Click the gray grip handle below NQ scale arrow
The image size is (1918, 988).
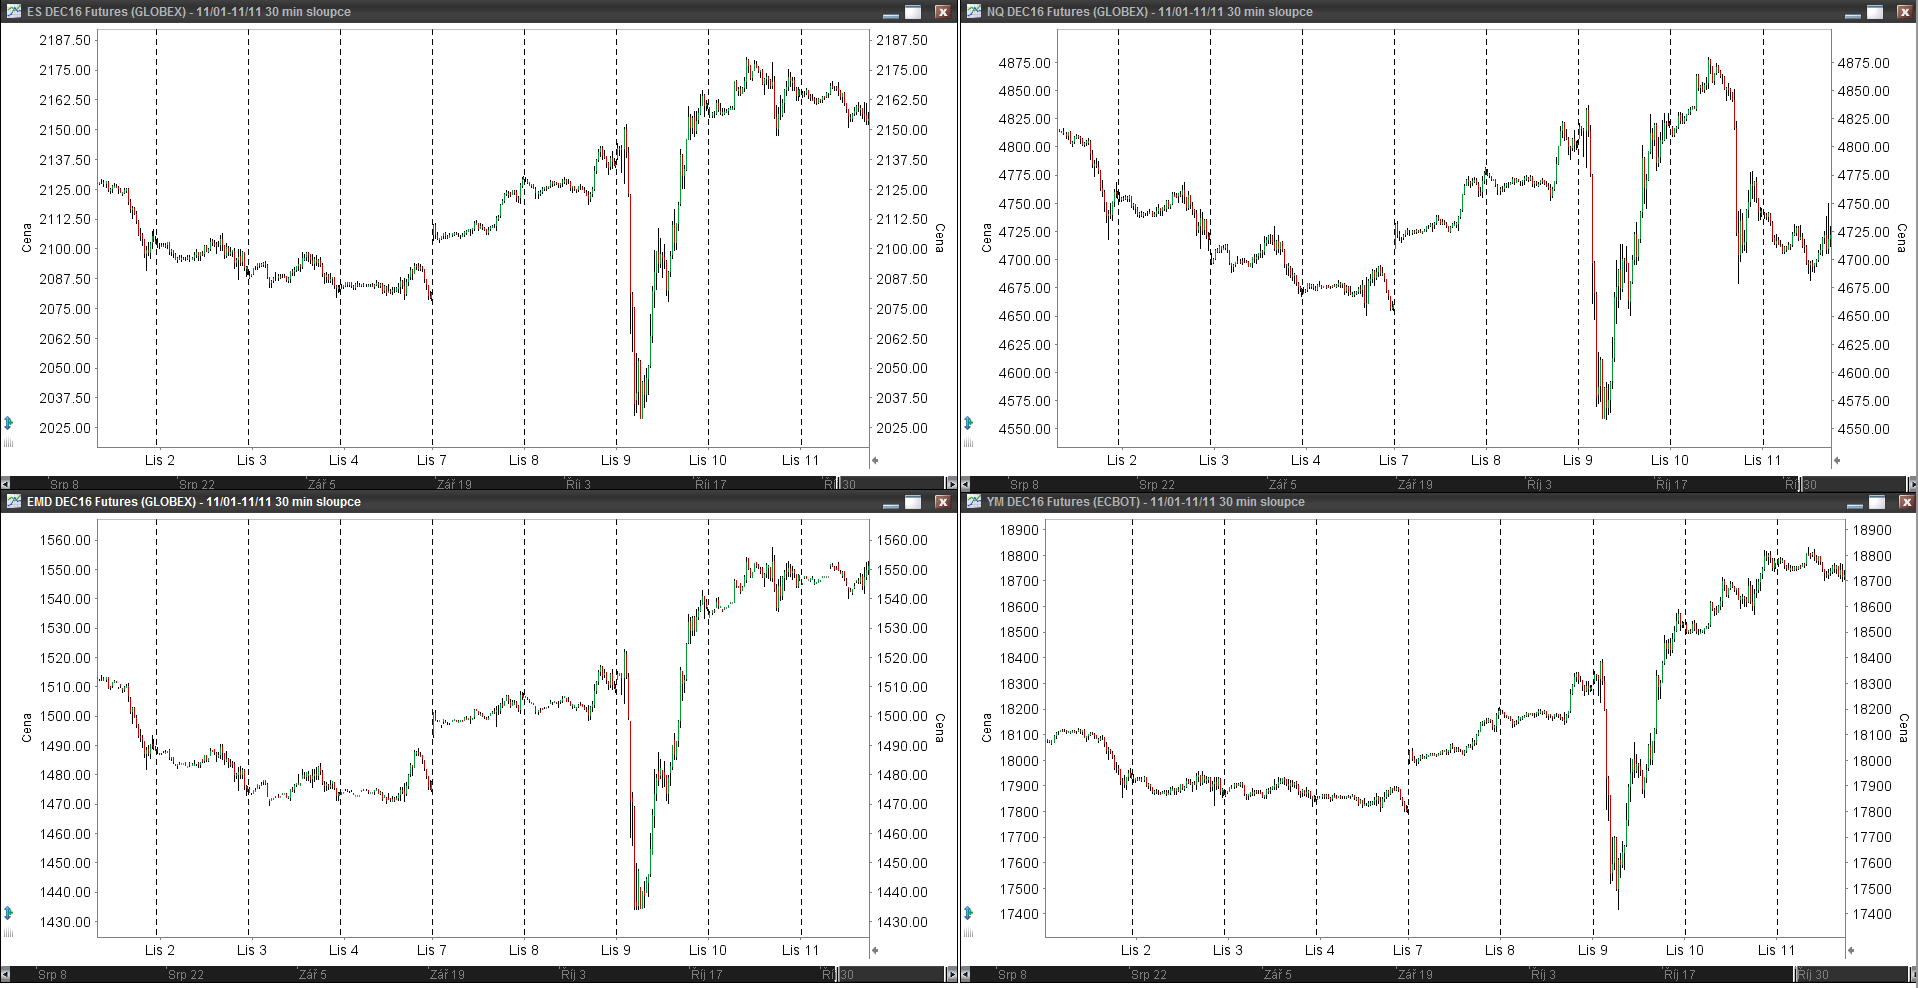(x=968, y=442)
